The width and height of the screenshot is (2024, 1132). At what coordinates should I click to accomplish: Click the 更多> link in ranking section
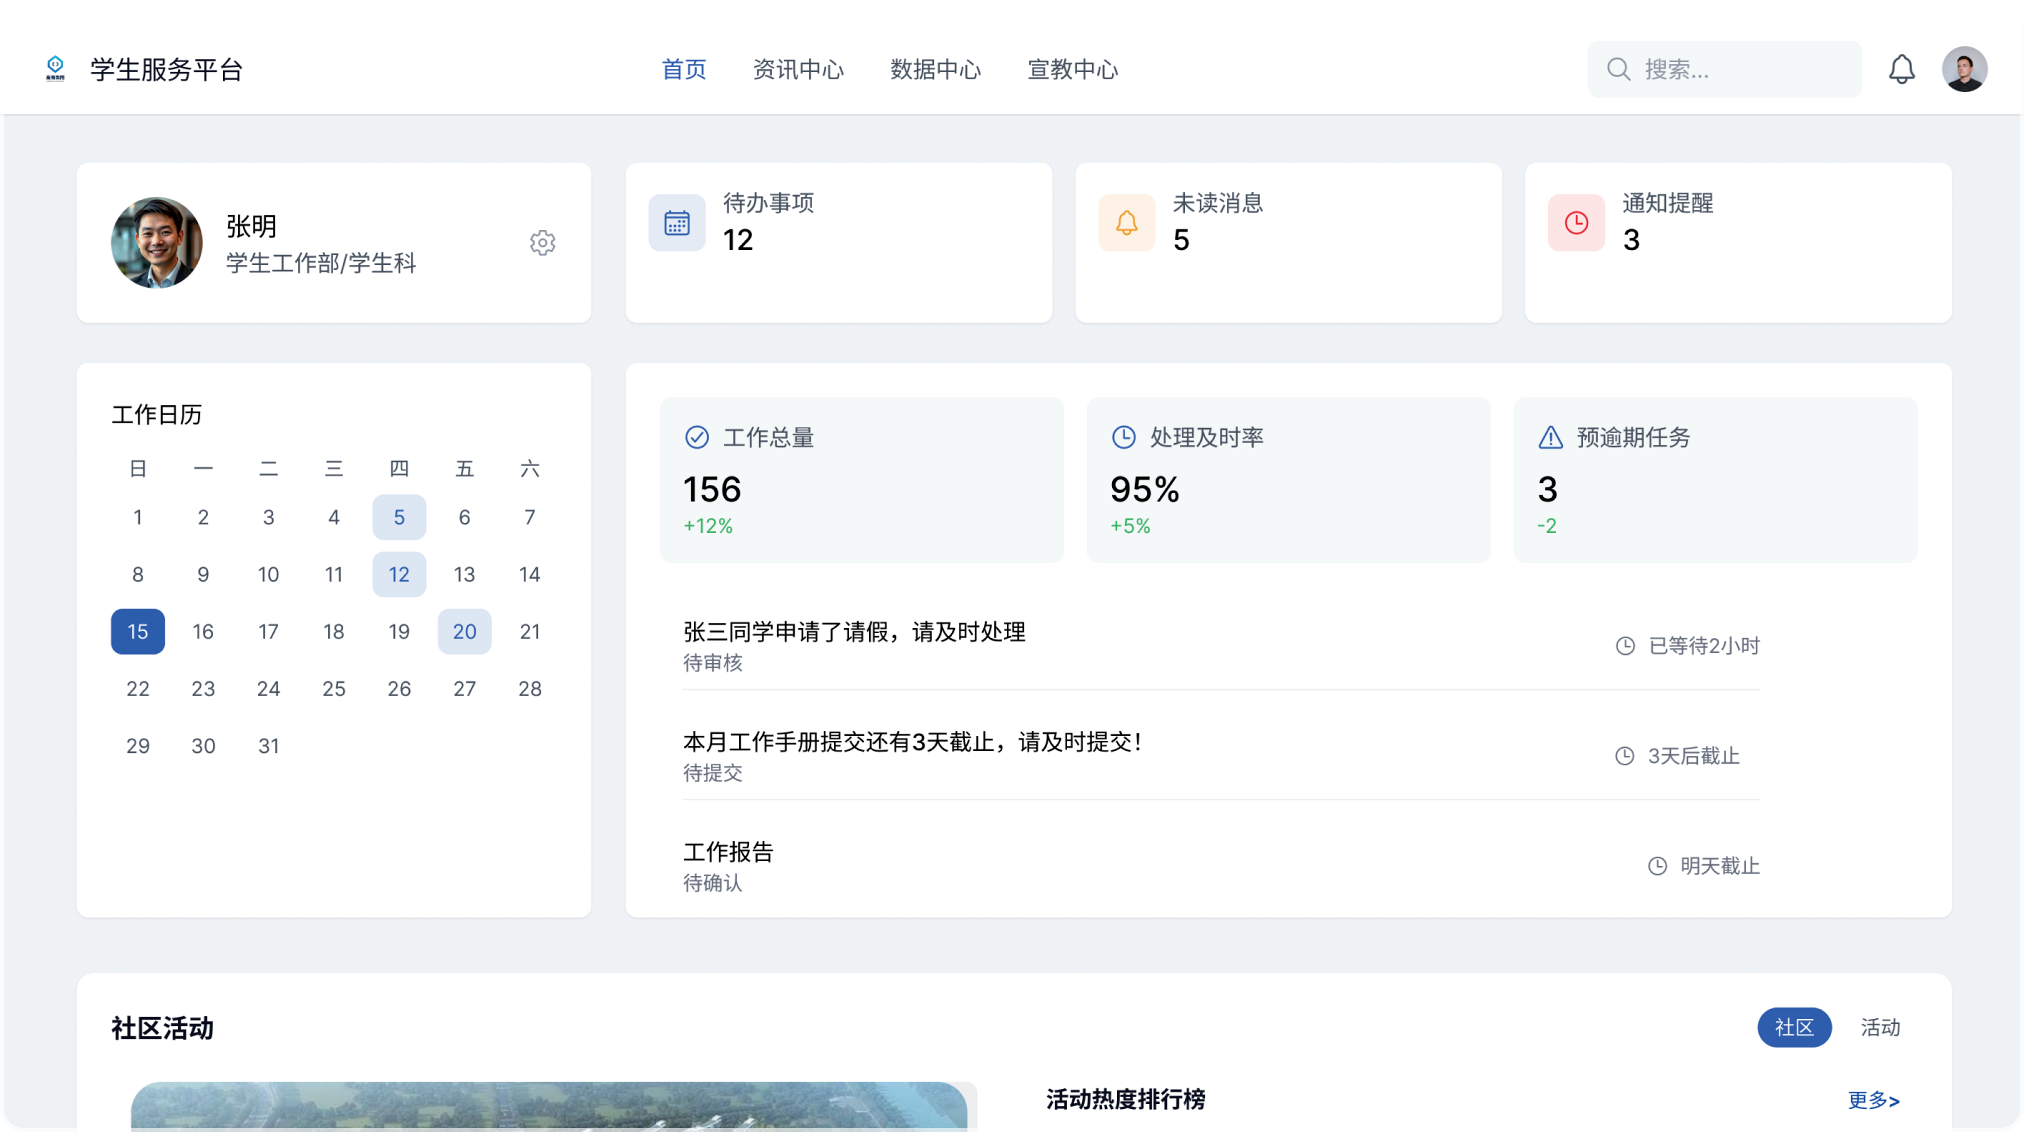click(x=1873, y=1100)
